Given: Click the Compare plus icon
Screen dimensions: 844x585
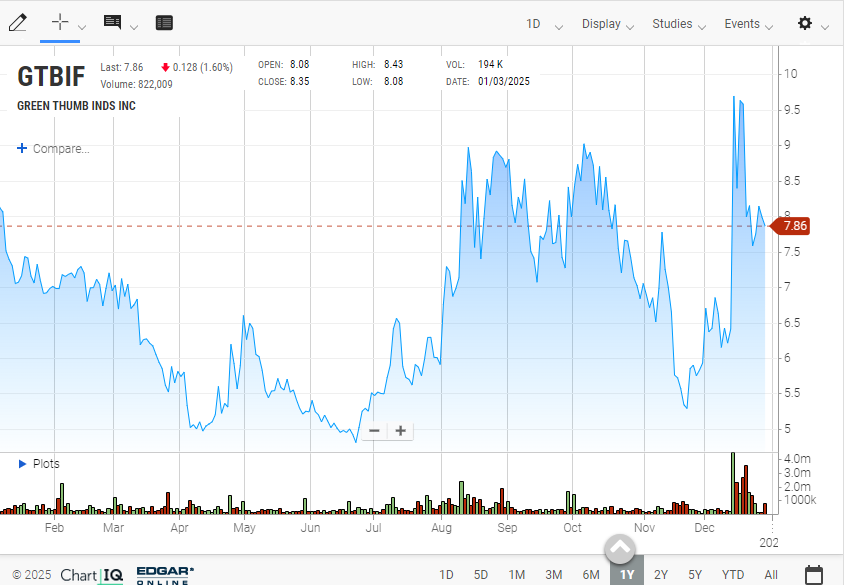Looking at the screenshot, I should click(22, 148).
